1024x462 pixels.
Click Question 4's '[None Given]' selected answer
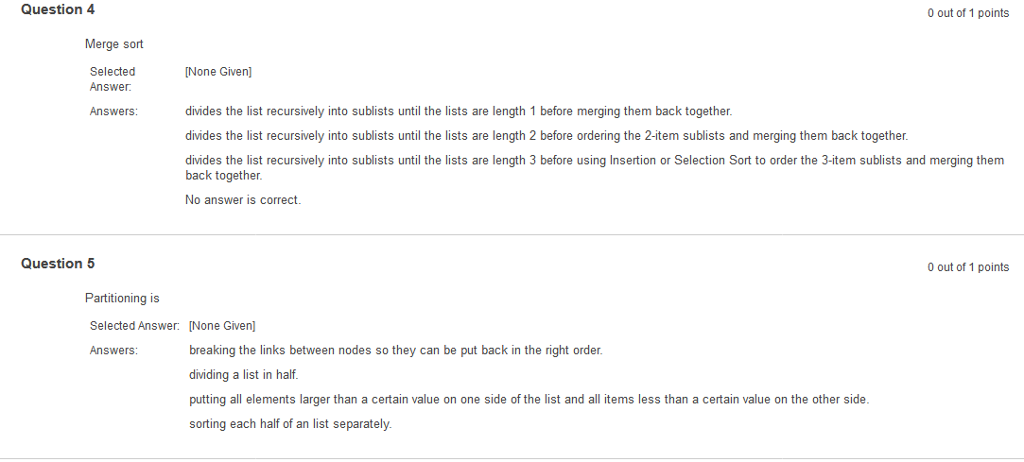point(218,72)
